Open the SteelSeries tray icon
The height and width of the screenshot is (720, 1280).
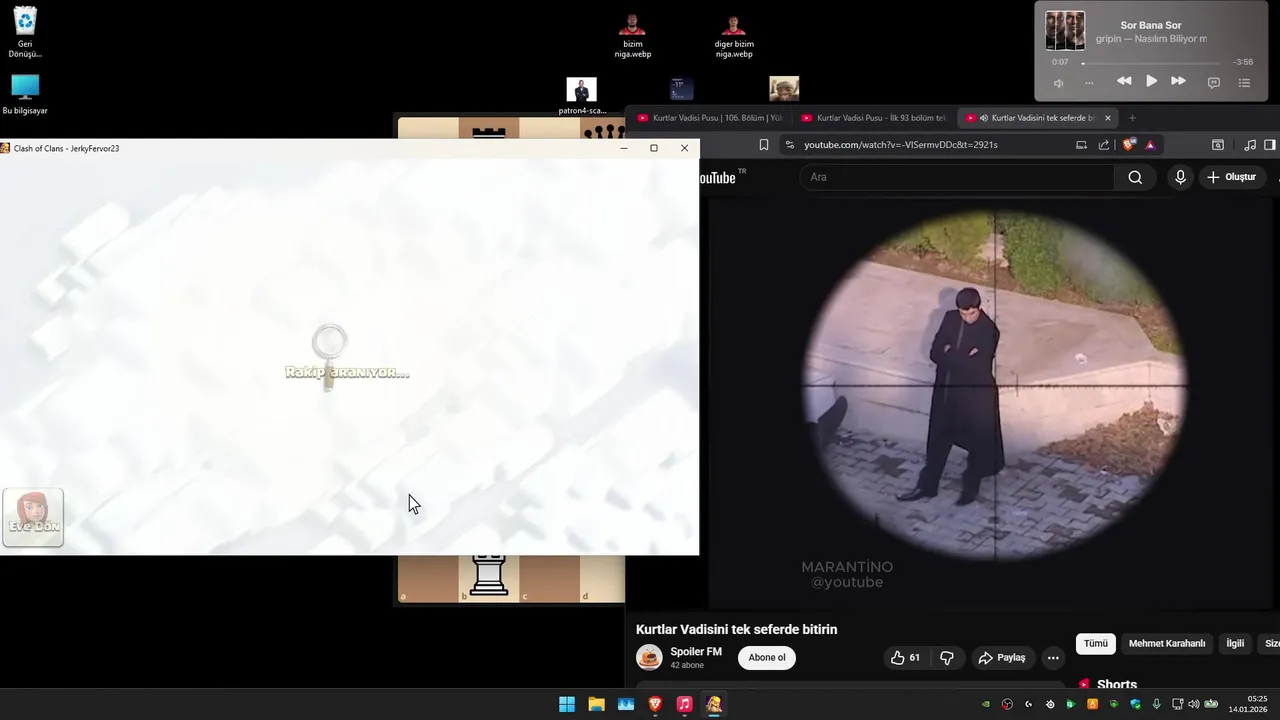[x=1049, y=704]
